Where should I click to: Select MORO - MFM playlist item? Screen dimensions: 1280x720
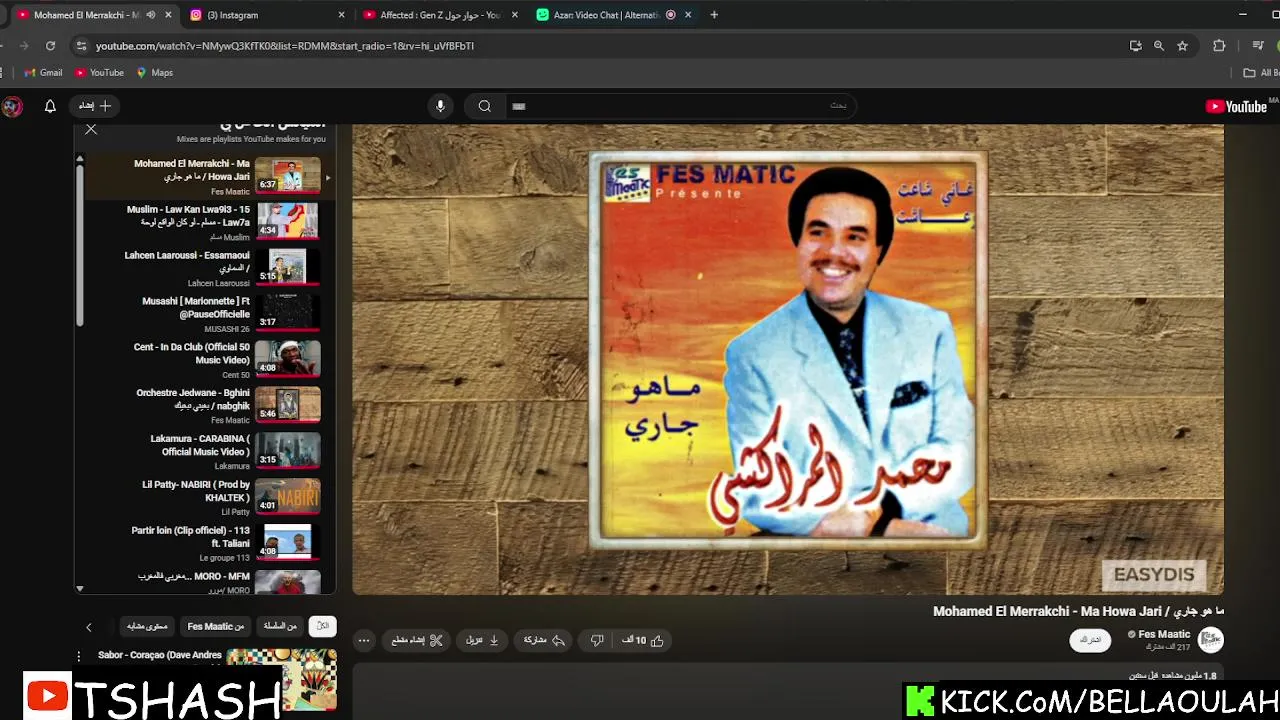click(x=206, y=582)
